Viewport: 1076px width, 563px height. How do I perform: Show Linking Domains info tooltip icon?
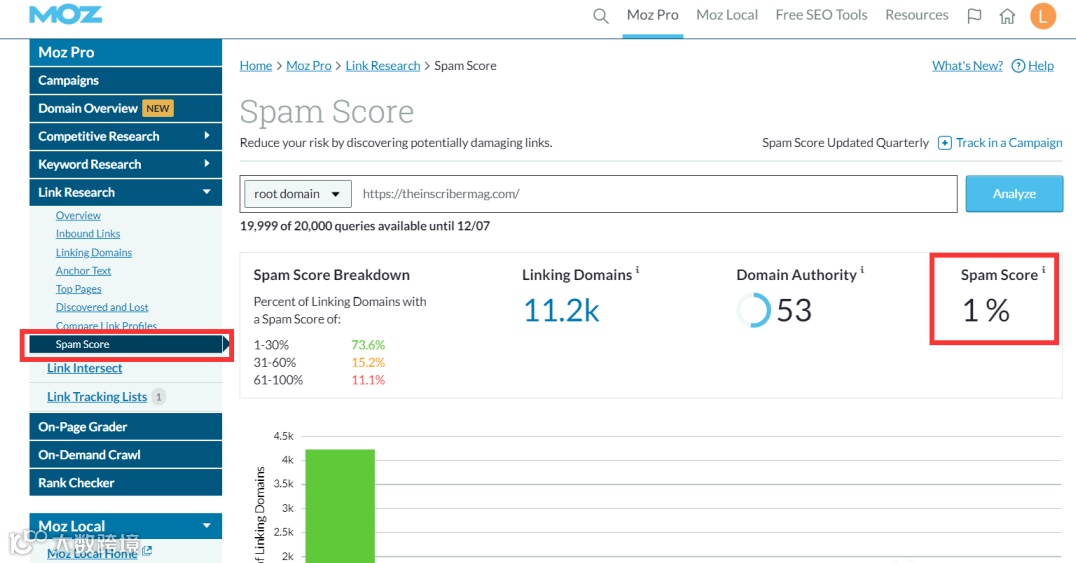click(638, 270)
